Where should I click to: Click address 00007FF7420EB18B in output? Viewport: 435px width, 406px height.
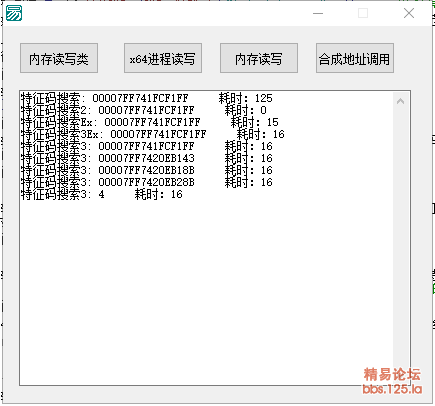tap(146, 170)
